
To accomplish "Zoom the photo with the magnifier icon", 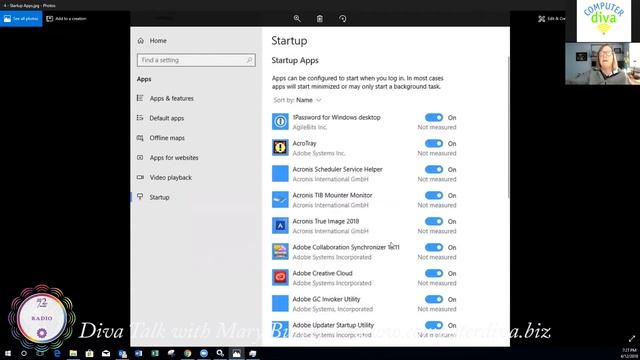I will click(x=297, y=19).
